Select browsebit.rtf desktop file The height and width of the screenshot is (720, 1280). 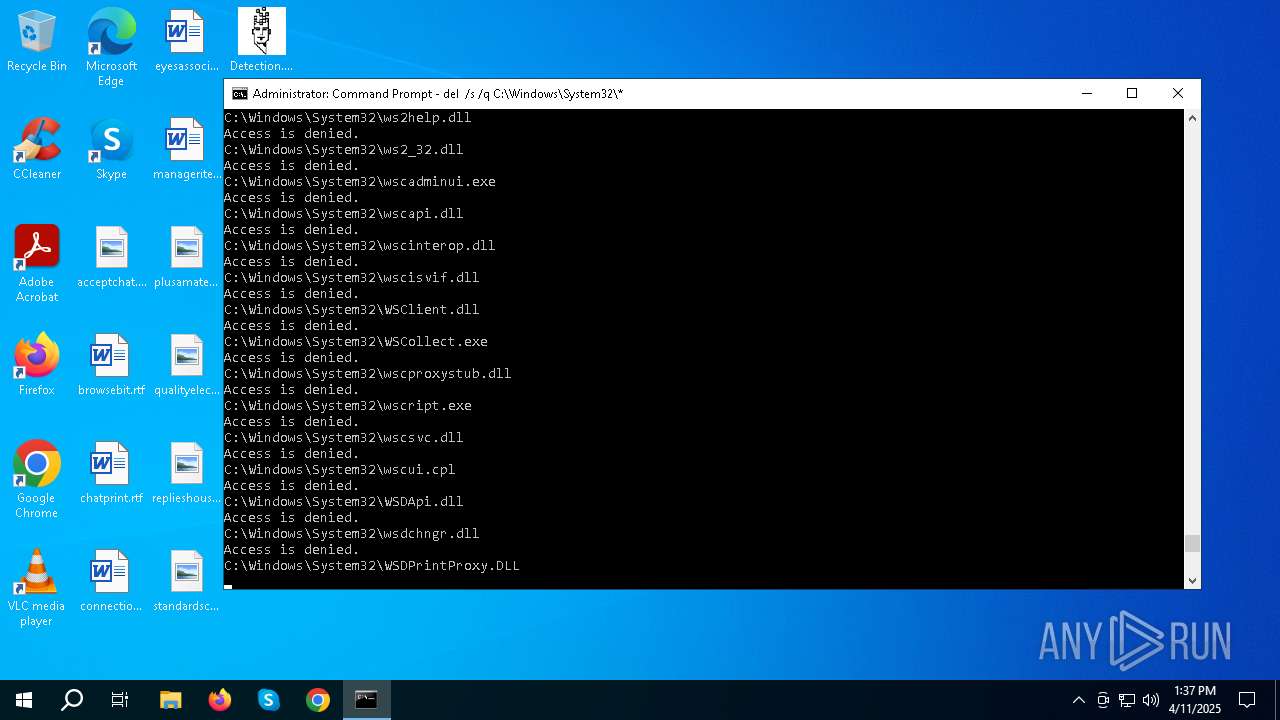111,365
